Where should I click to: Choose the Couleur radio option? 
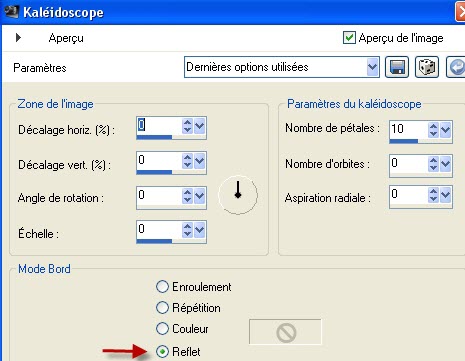point(162,329)
